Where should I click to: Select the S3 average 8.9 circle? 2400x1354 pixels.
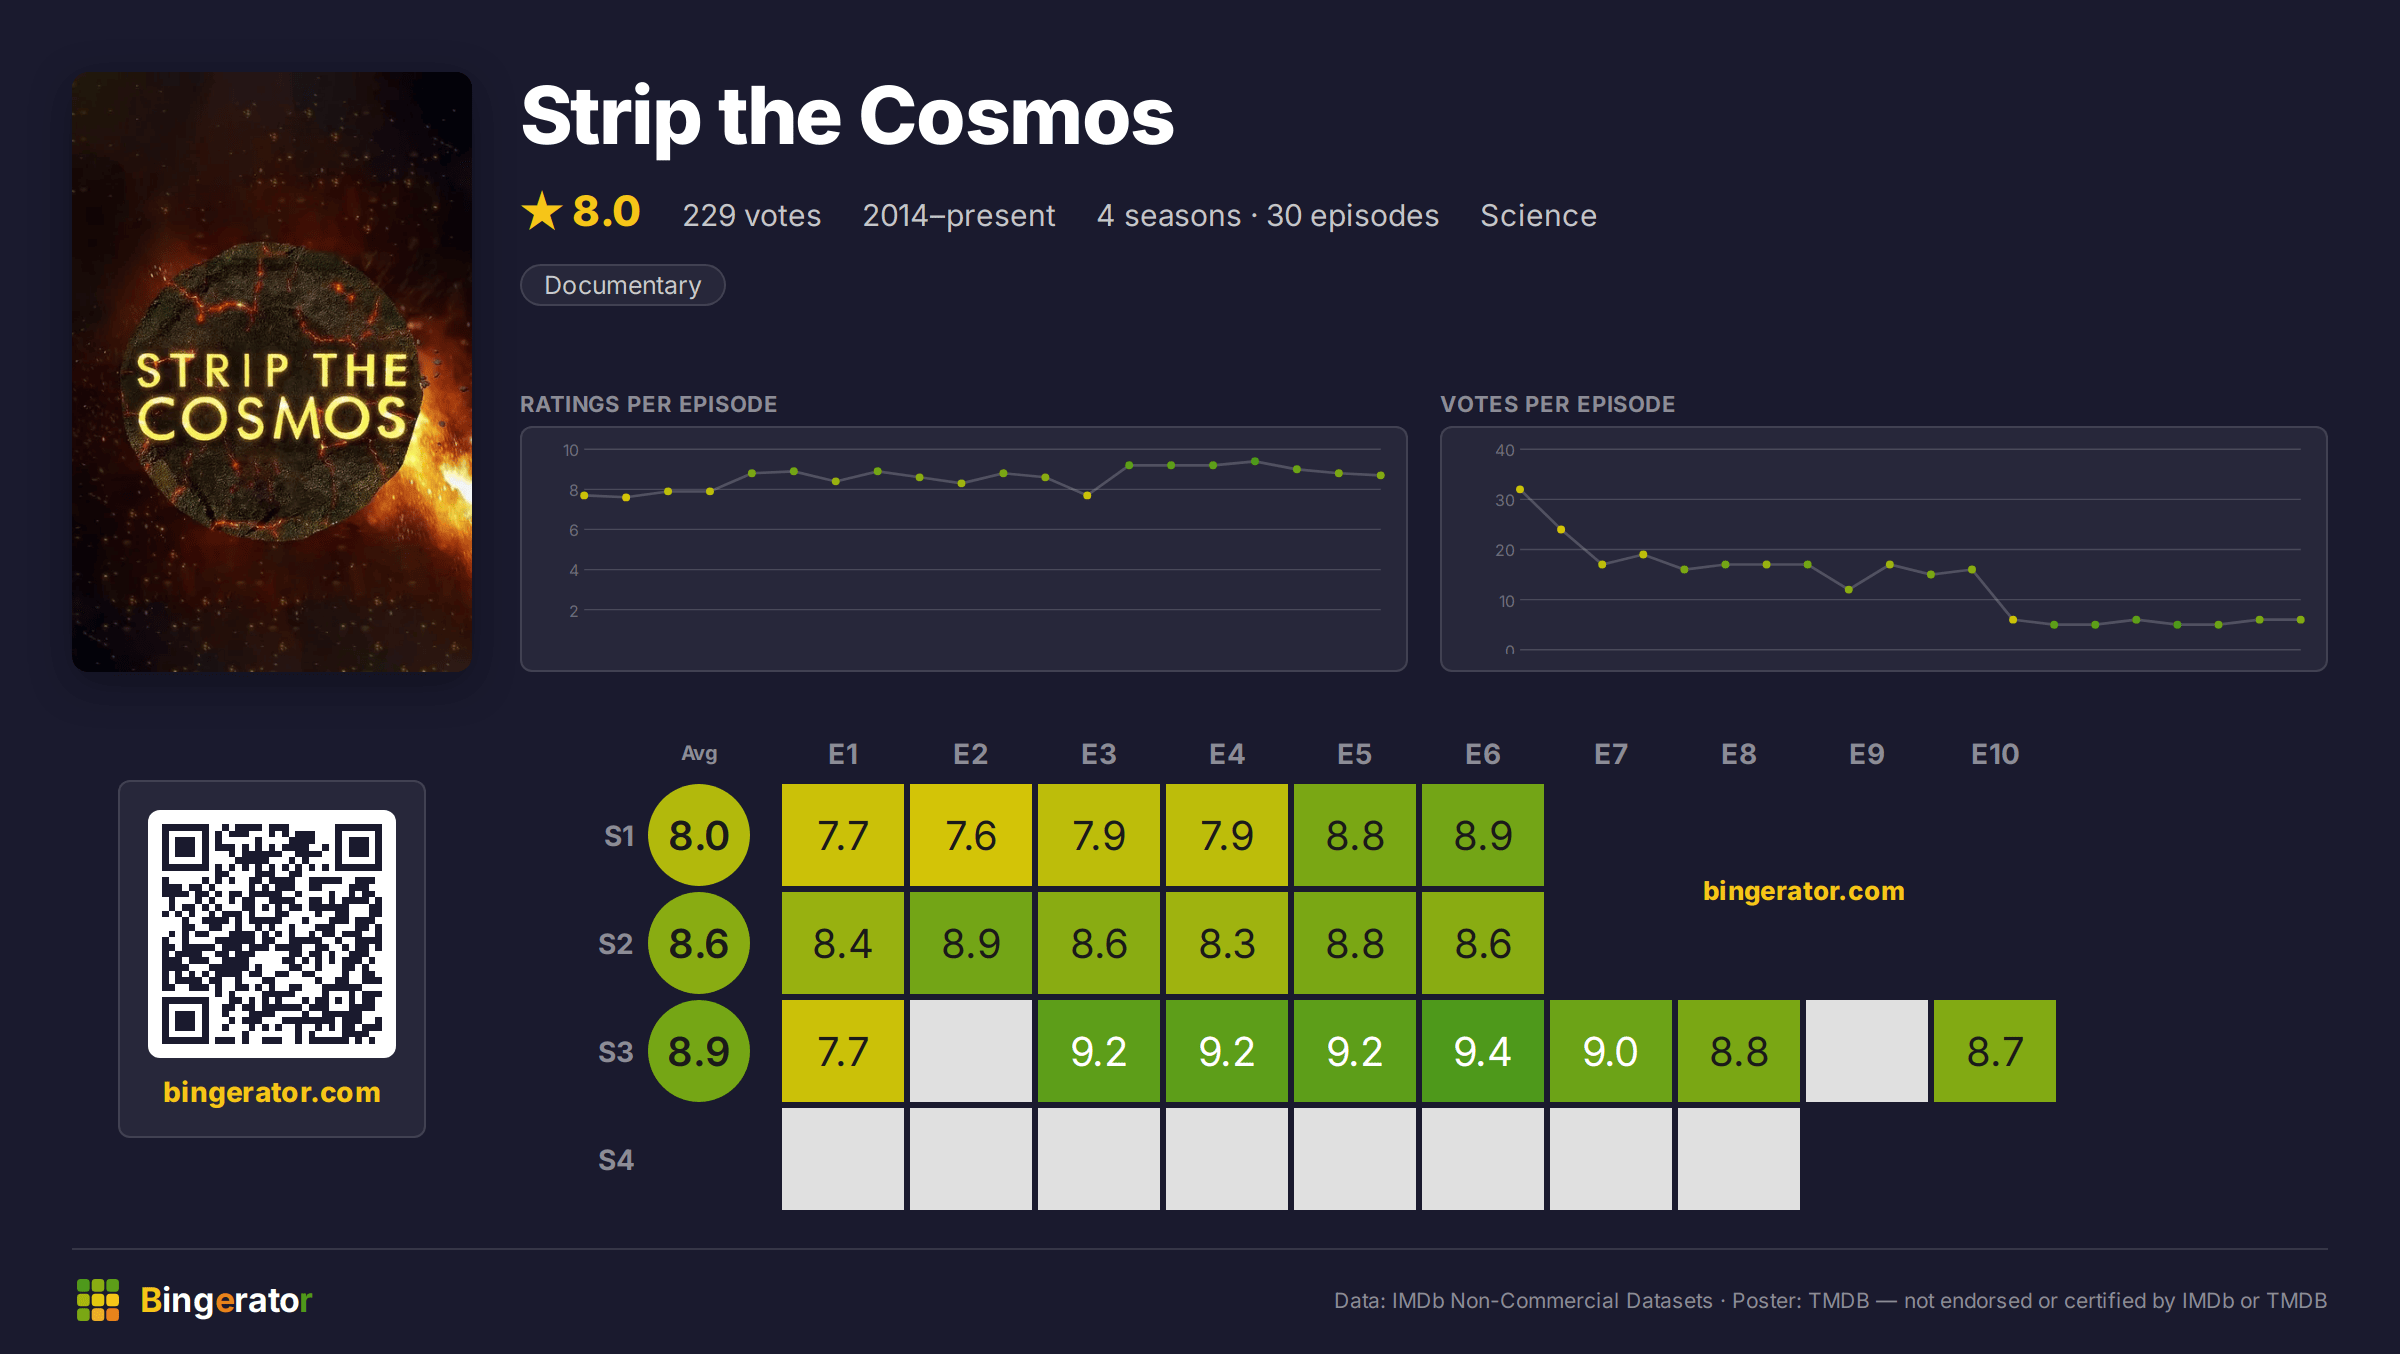(699, 1051)
